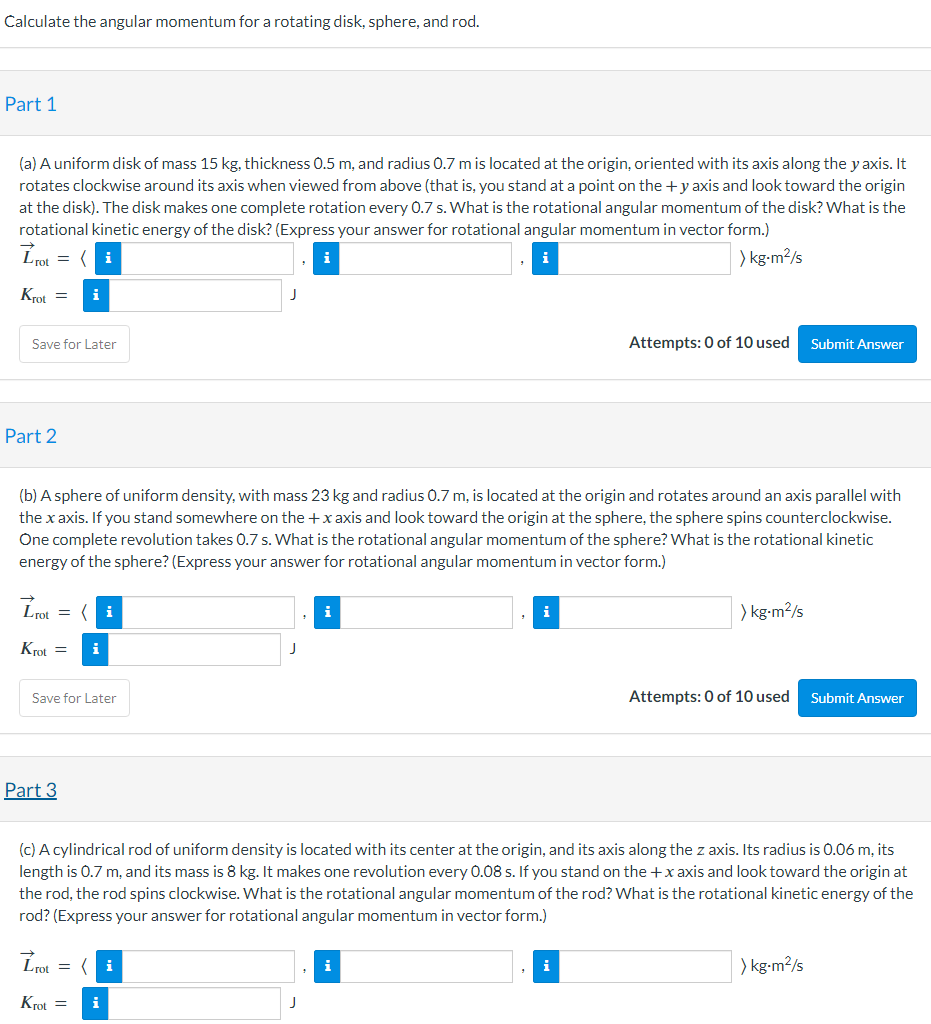
Task: Click the info icon for Part 3 second Lrot component
Action: click(326, 966)
